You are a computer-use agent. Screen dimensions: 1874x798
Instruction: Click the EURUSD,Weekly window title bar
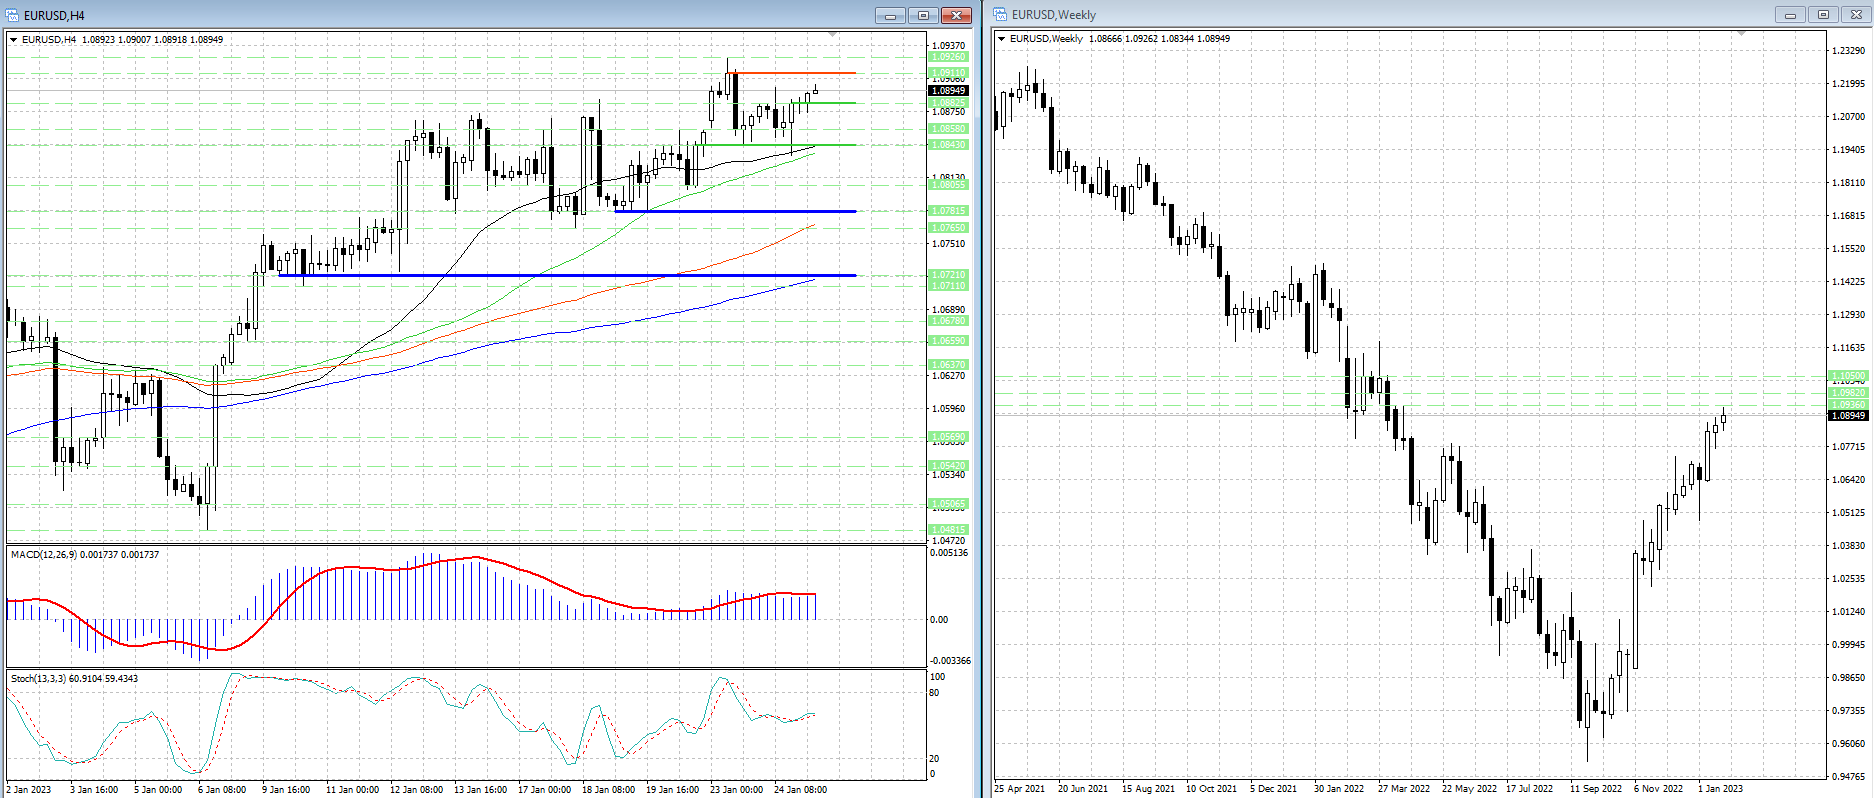tap(1400, 15)
